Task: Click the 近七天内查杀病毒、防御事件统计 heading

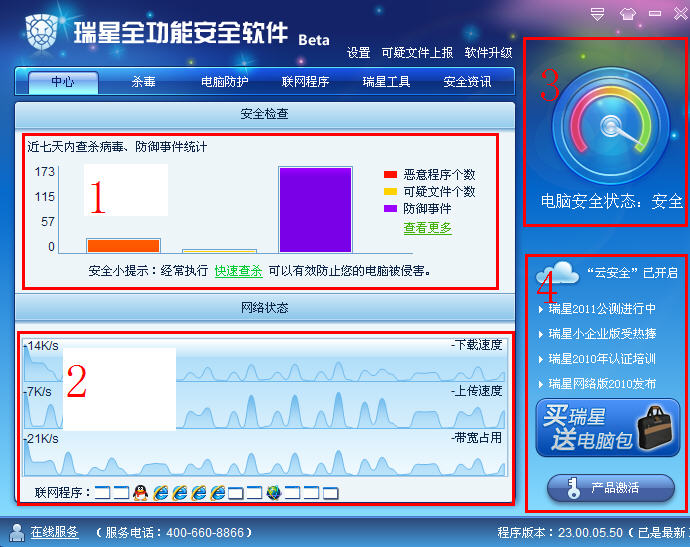Action: point(117,147)
